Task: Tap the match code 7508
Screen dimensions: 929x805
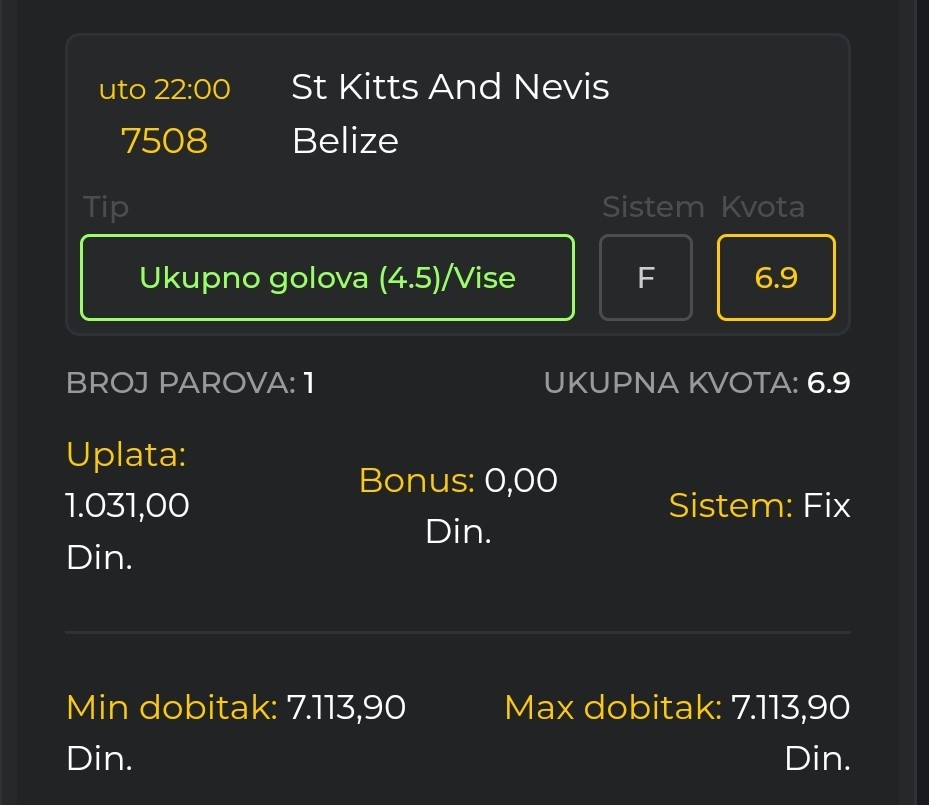Action: click(x=164, y=141)
